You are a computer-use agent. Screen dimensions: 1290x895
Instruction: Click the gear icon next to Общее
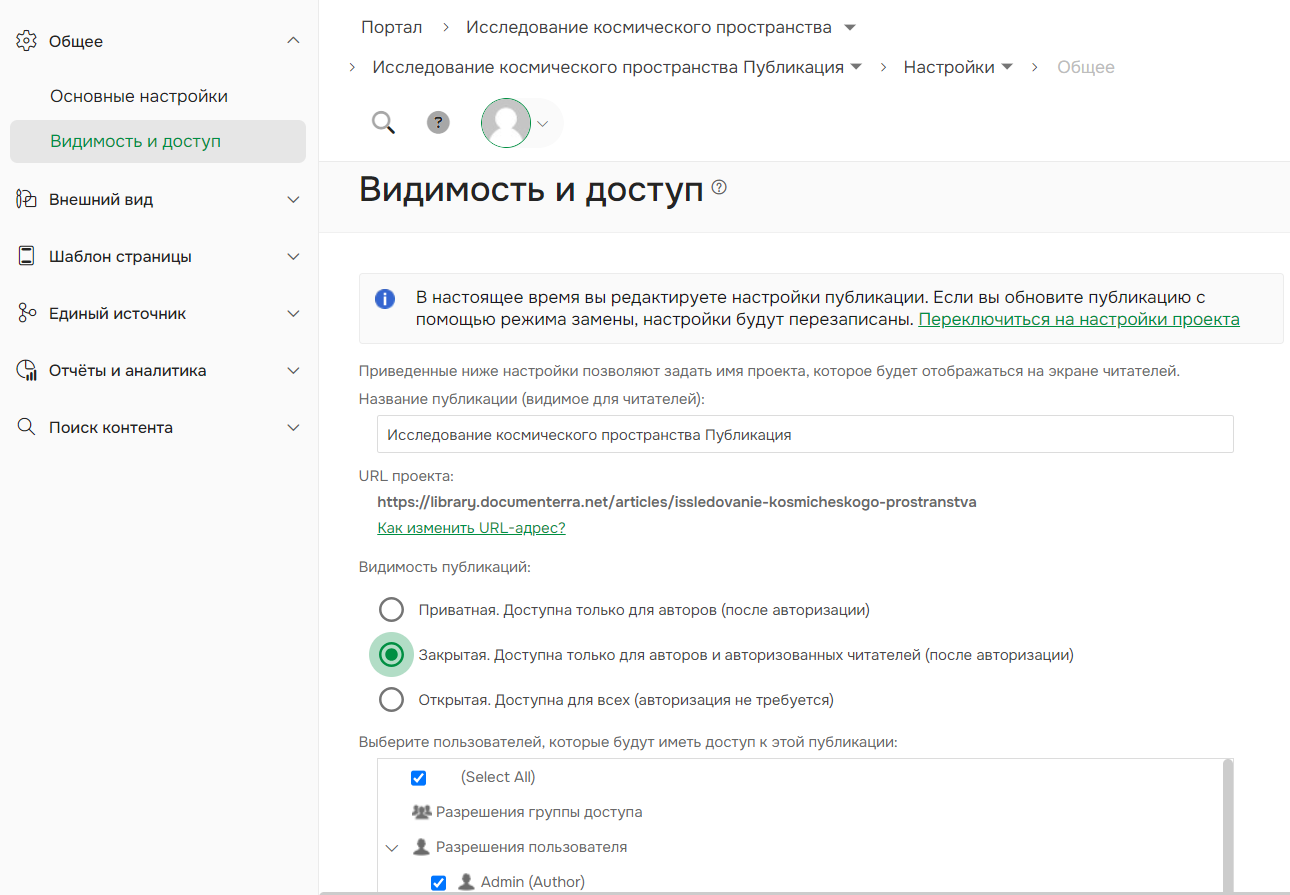click(25, 40)
